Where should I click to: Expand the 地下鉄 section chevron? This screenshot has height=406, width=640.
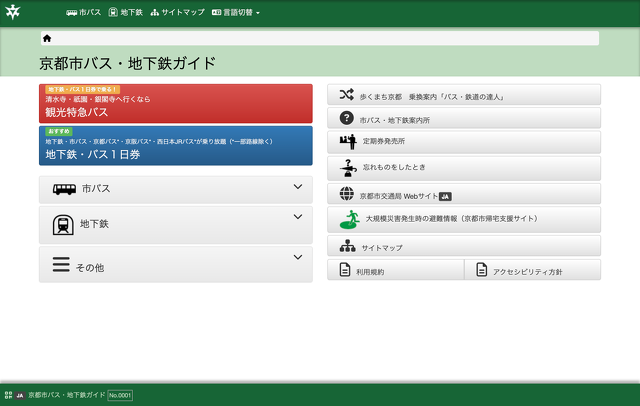(x=297, y=217)
